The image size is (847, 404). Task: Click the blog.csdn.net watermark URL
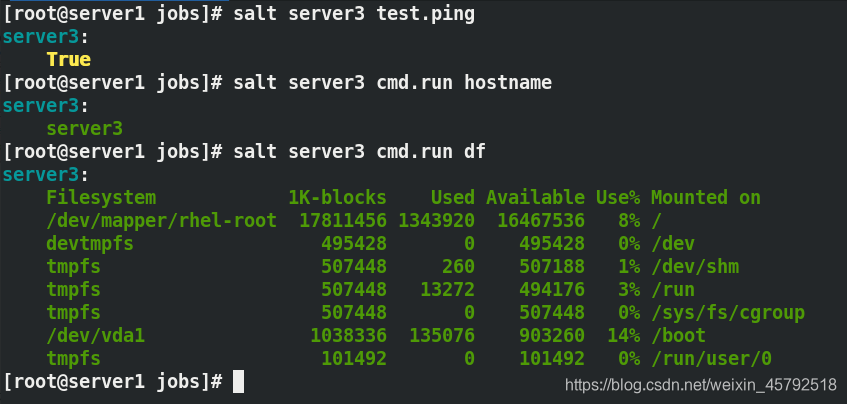pos(701,385)
